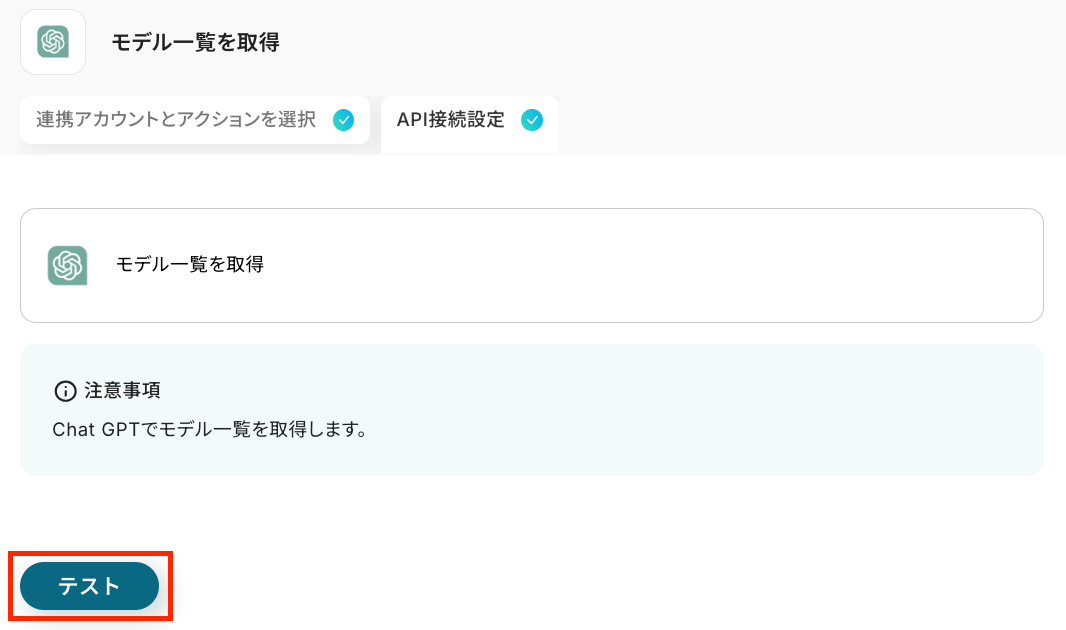
Task: Click the white space right of テスト button
Action: click(x=612, y=586)
